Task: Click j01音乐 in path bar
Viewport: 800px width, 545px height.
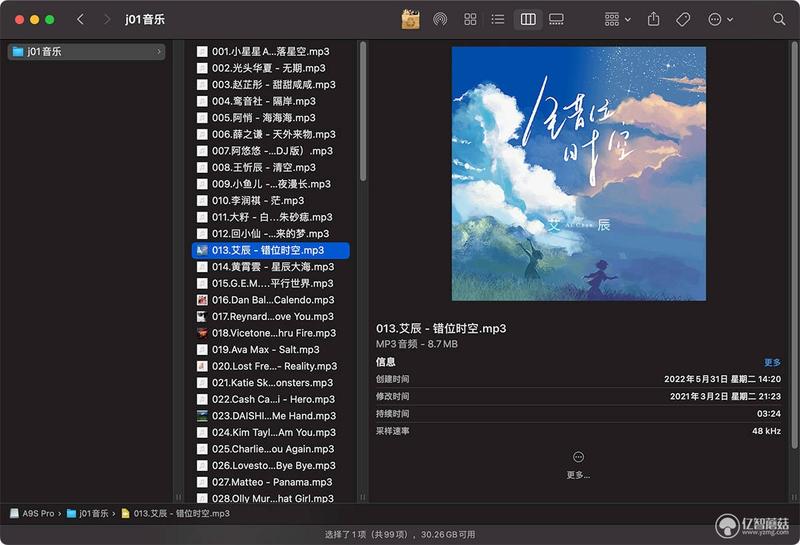Action: pyautogui.click(x=88, y=513)
